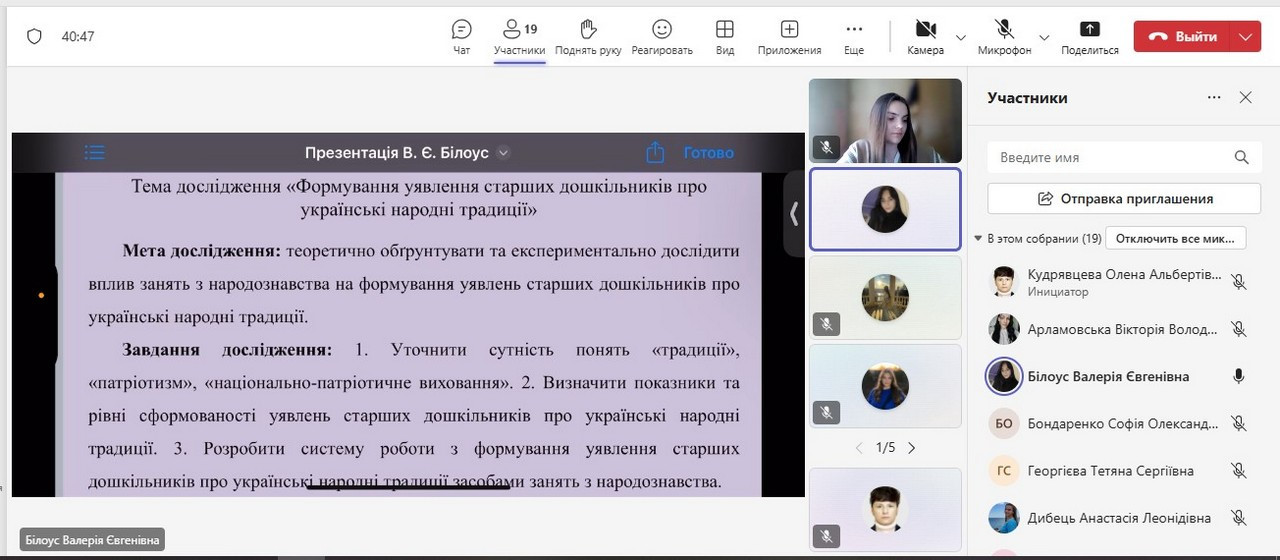
Task: Click the Поделиться share screen icon
Action: pyautogui.click(x=1089, y=36)
